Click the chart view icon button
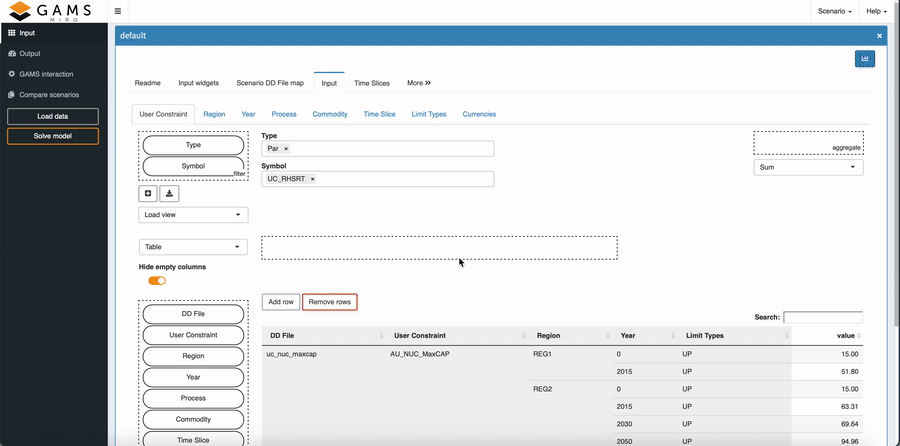Viewport: 900px width, 446px height. click(x=864, y=59)
